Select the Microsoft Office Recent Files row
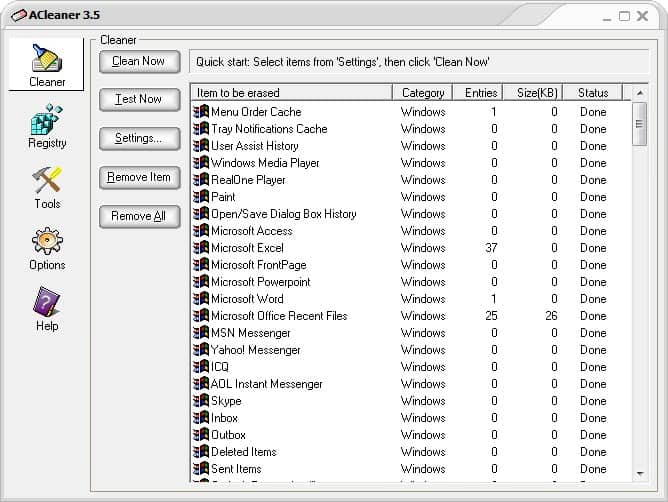The width and height of the screenshot is (668, 502). pyautogui.click(x=279, y=316)
